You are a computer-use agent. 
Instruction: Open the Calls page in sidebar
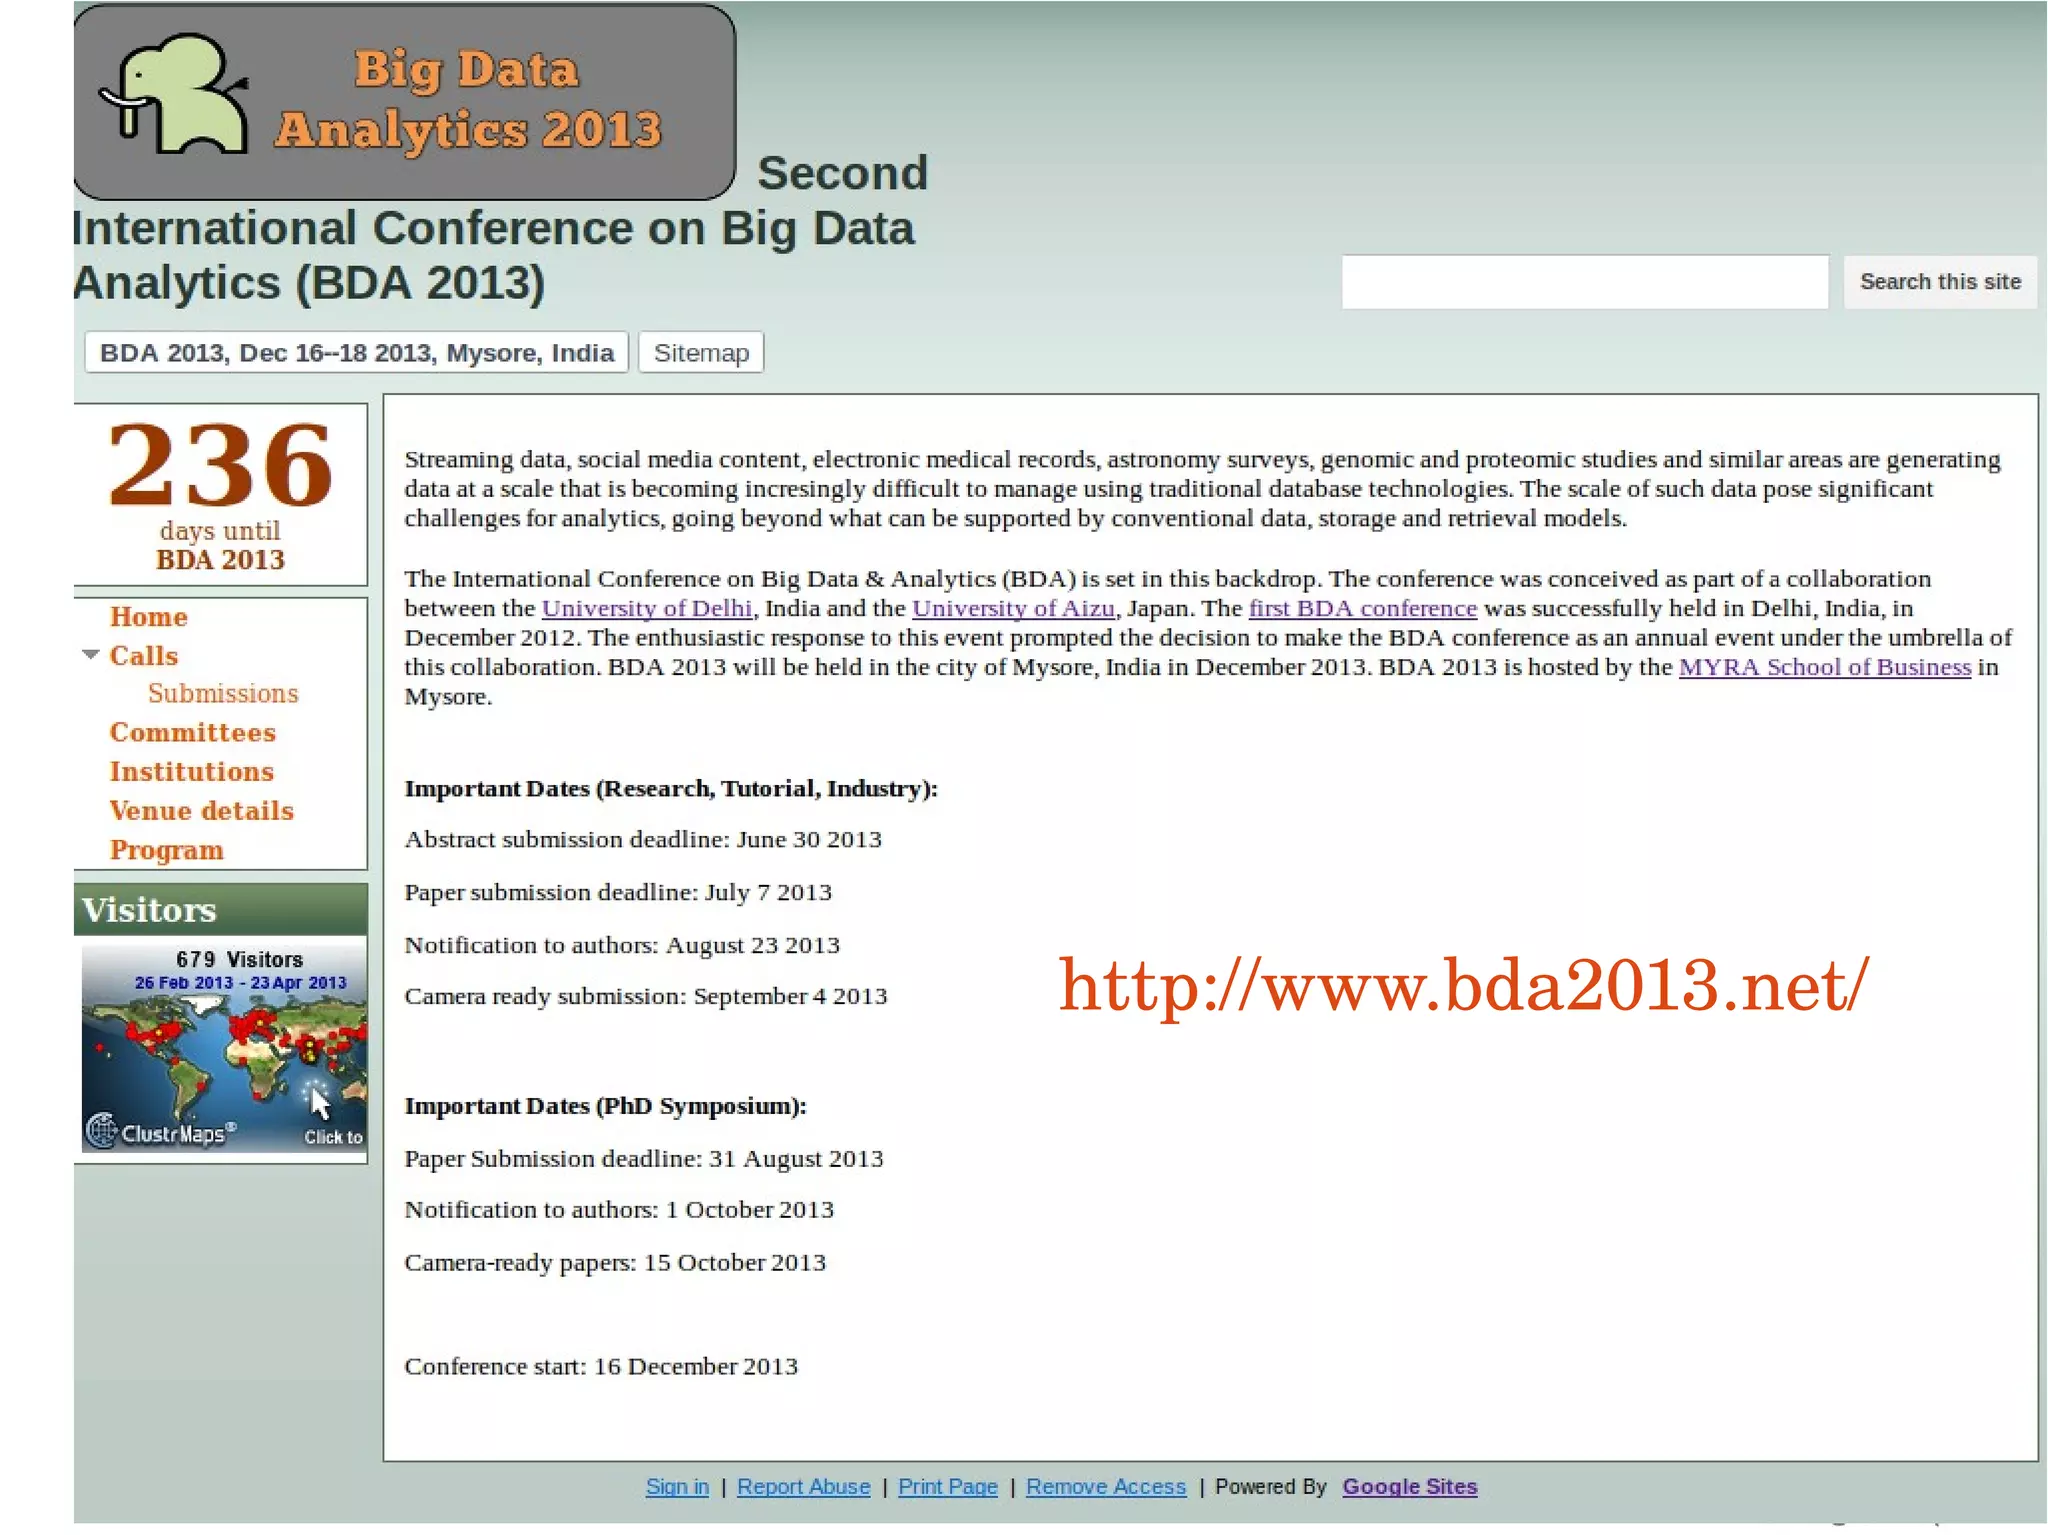tap(144, 656)
